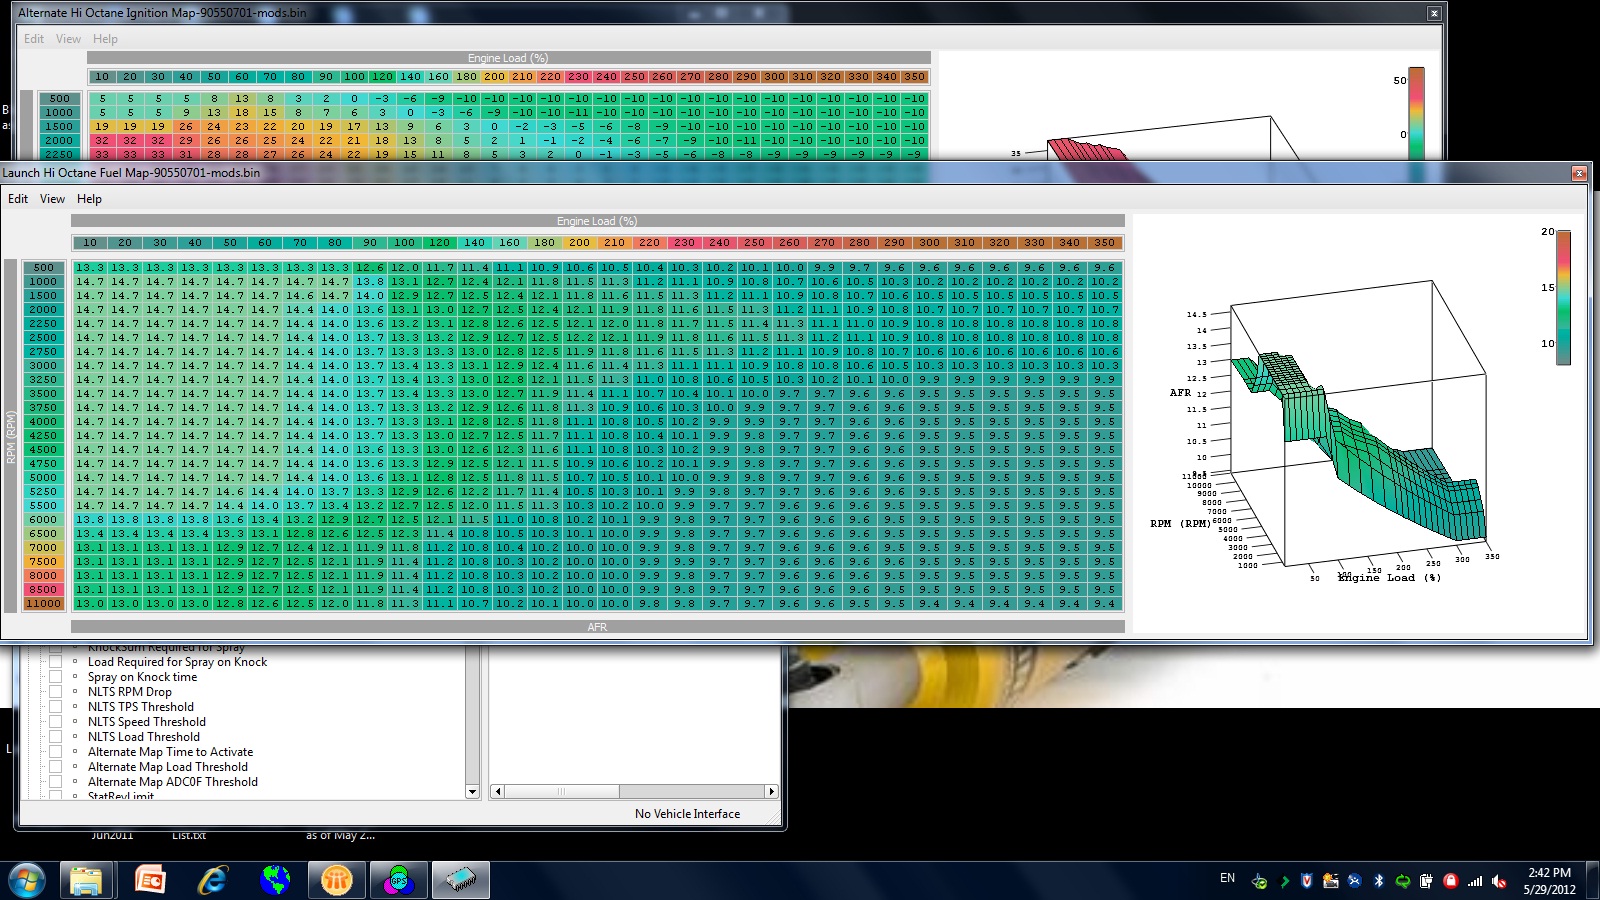Image resolution: width=1600 pixels, height=900 pixels.
Task: Open the Windows Explorer folder icon
Action: click(87, 880)
